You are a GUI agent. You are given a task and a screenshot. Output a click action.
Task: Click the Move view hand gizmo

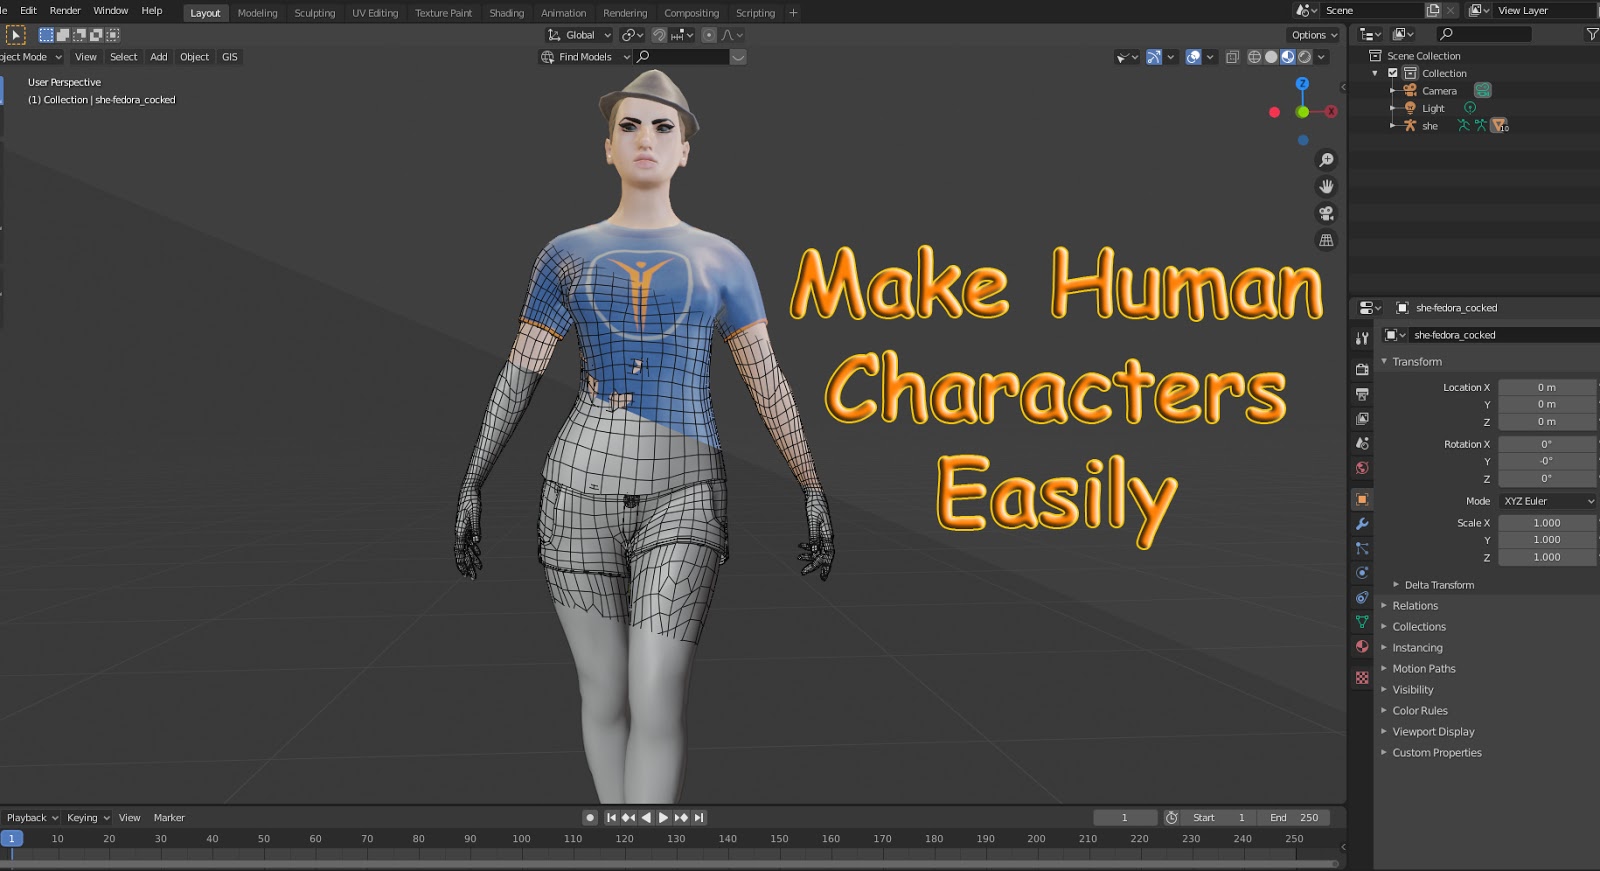point(1326,186)
